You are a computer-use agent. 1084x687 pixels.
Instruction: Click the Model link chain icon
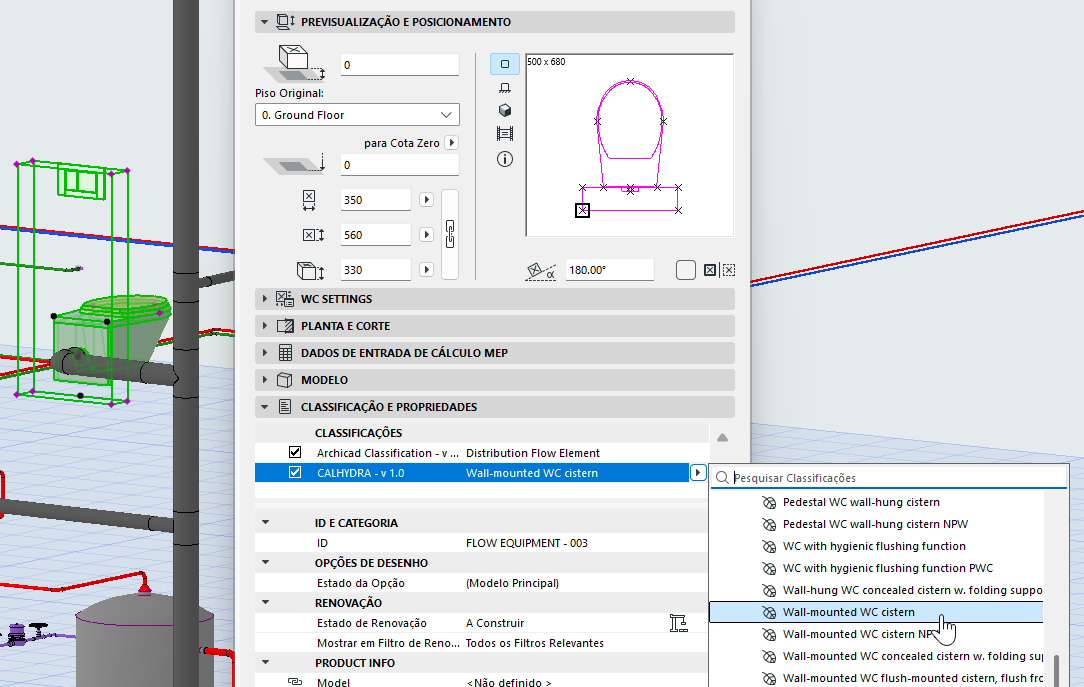pos(295,682)
